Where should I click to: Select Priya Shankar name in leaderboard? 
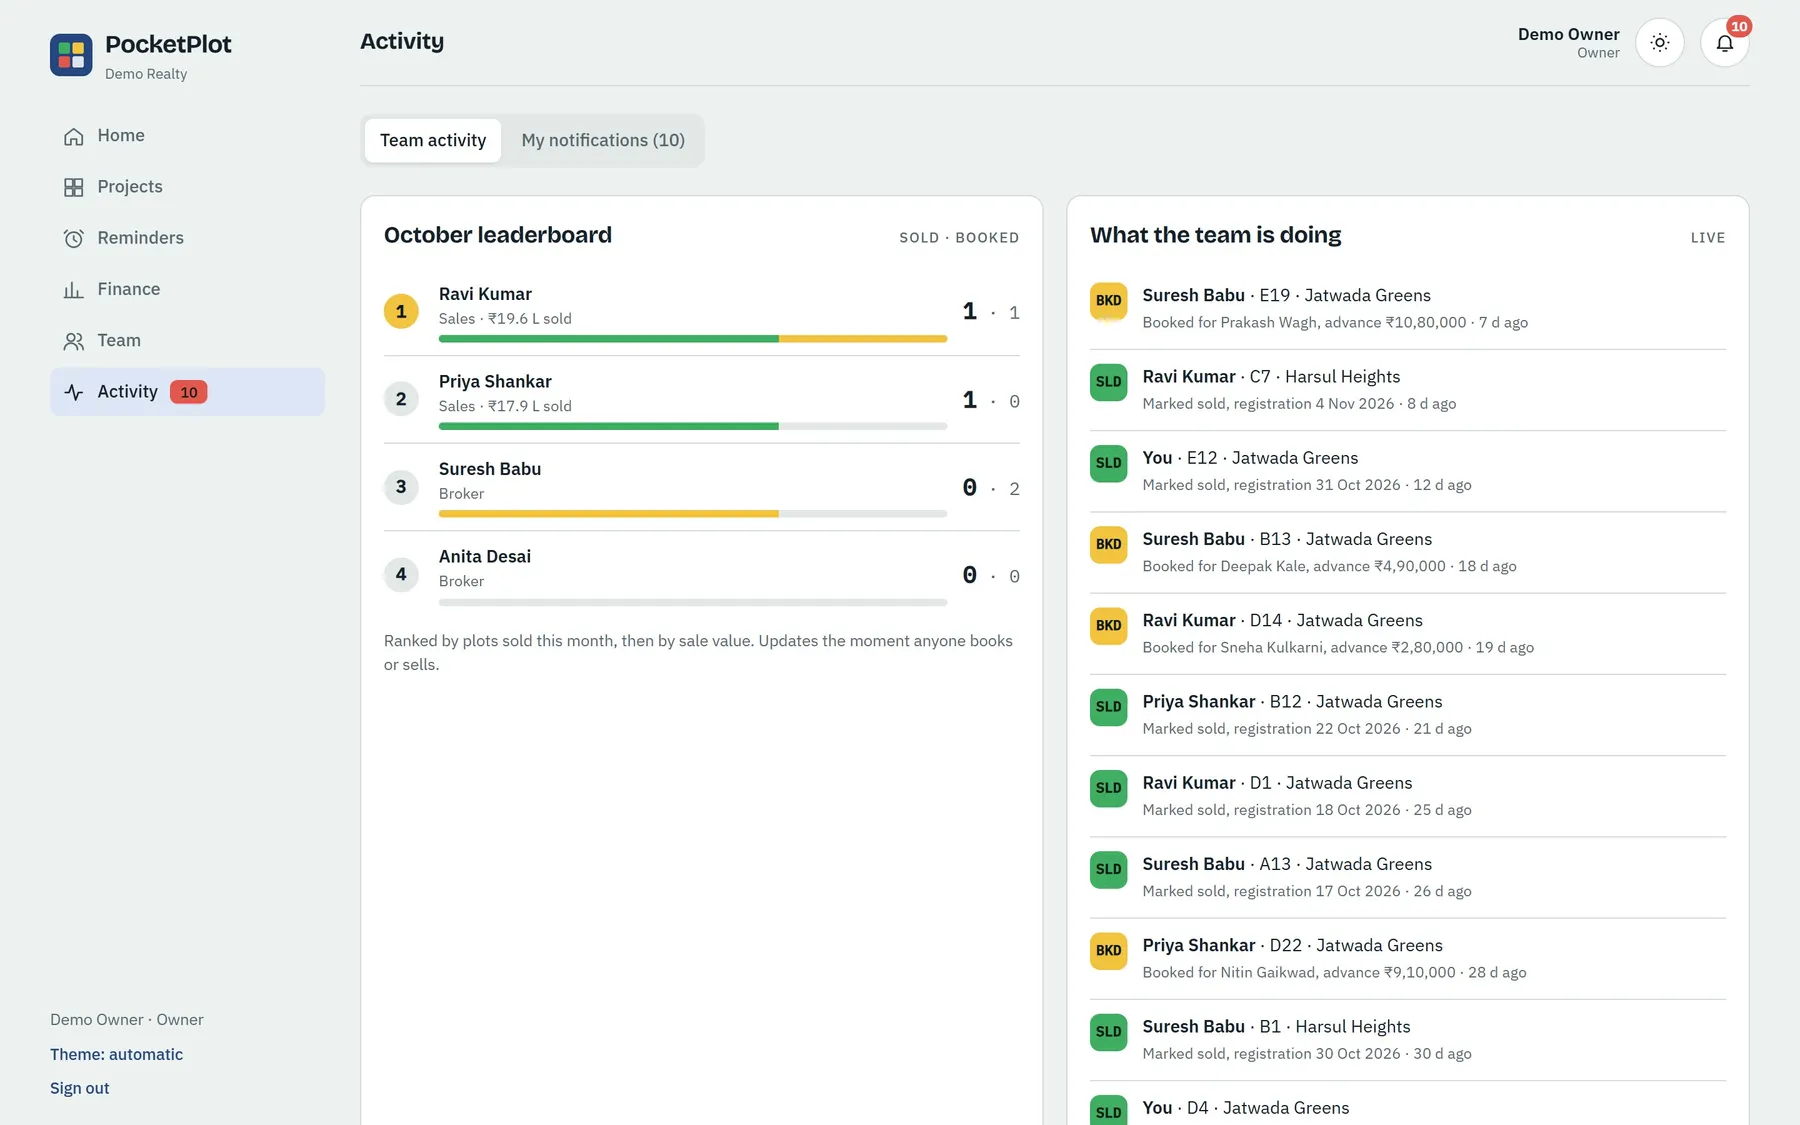[x=495, y=382]
